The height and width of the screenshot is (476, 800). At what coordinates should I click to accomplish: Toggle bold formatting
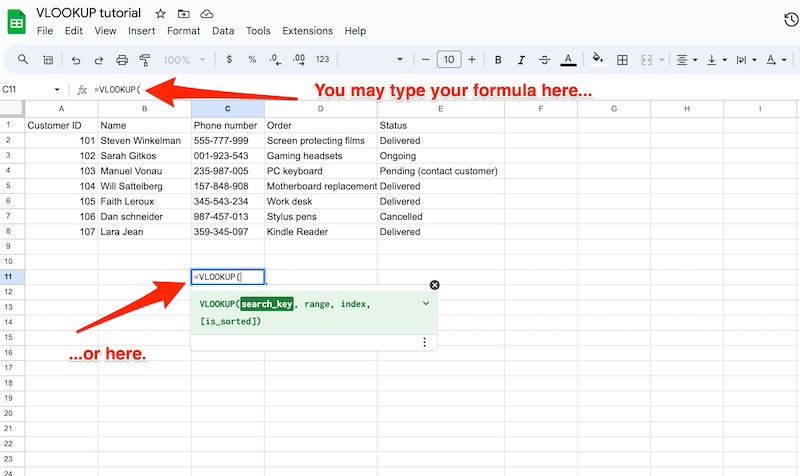pos(498,60)
